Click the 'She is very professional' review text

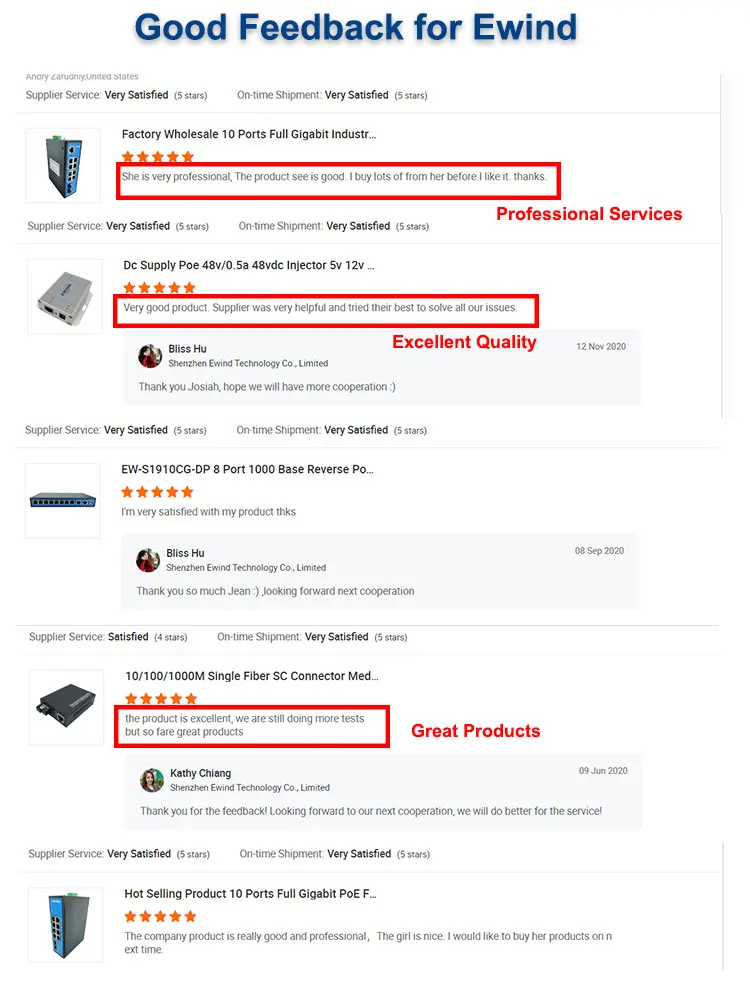click(334, 177)
